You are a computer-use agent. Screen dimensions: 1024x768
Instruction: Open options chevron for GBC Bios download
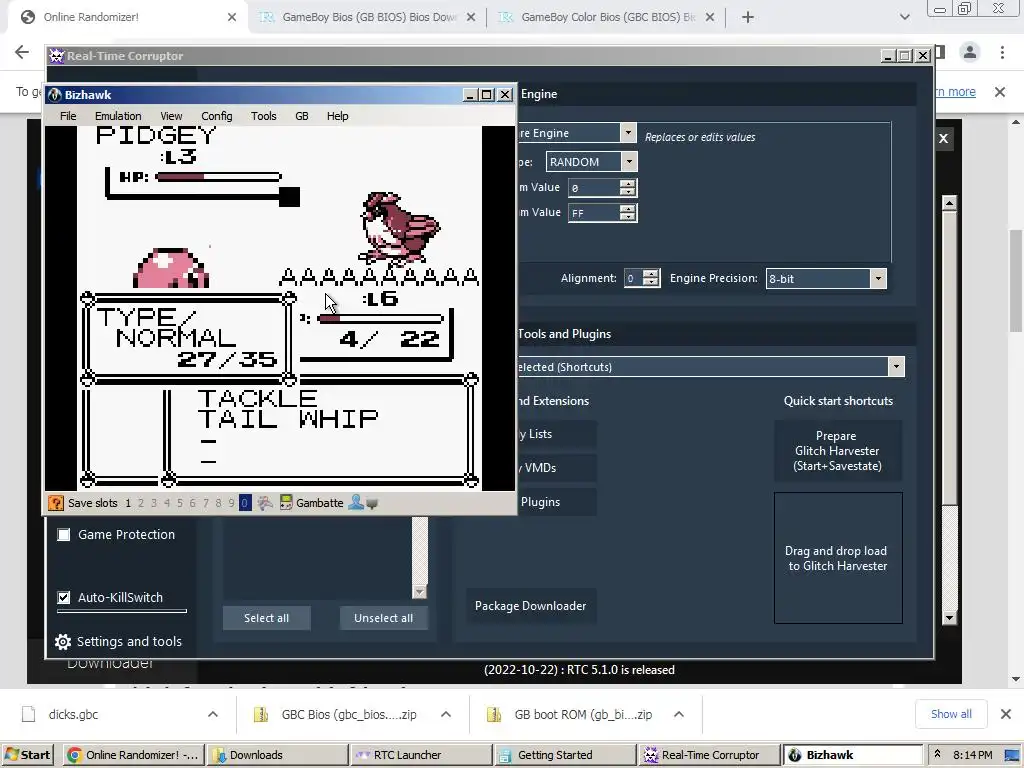pos(445,714)
